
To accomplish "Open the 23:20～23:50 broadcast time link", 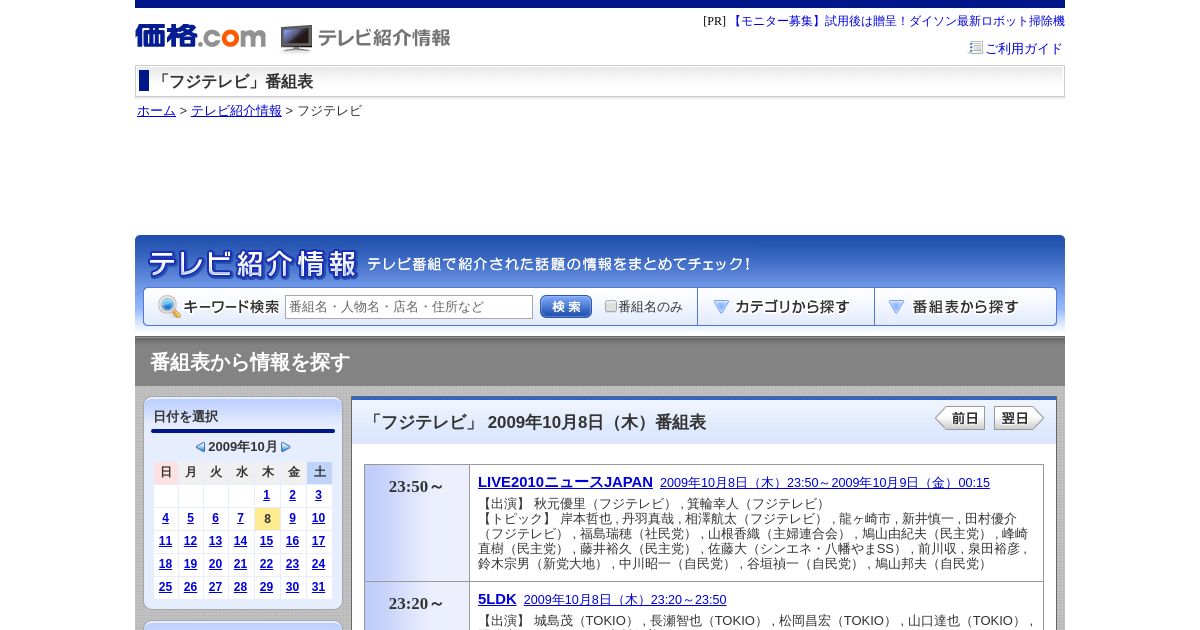I will [625, 600].
